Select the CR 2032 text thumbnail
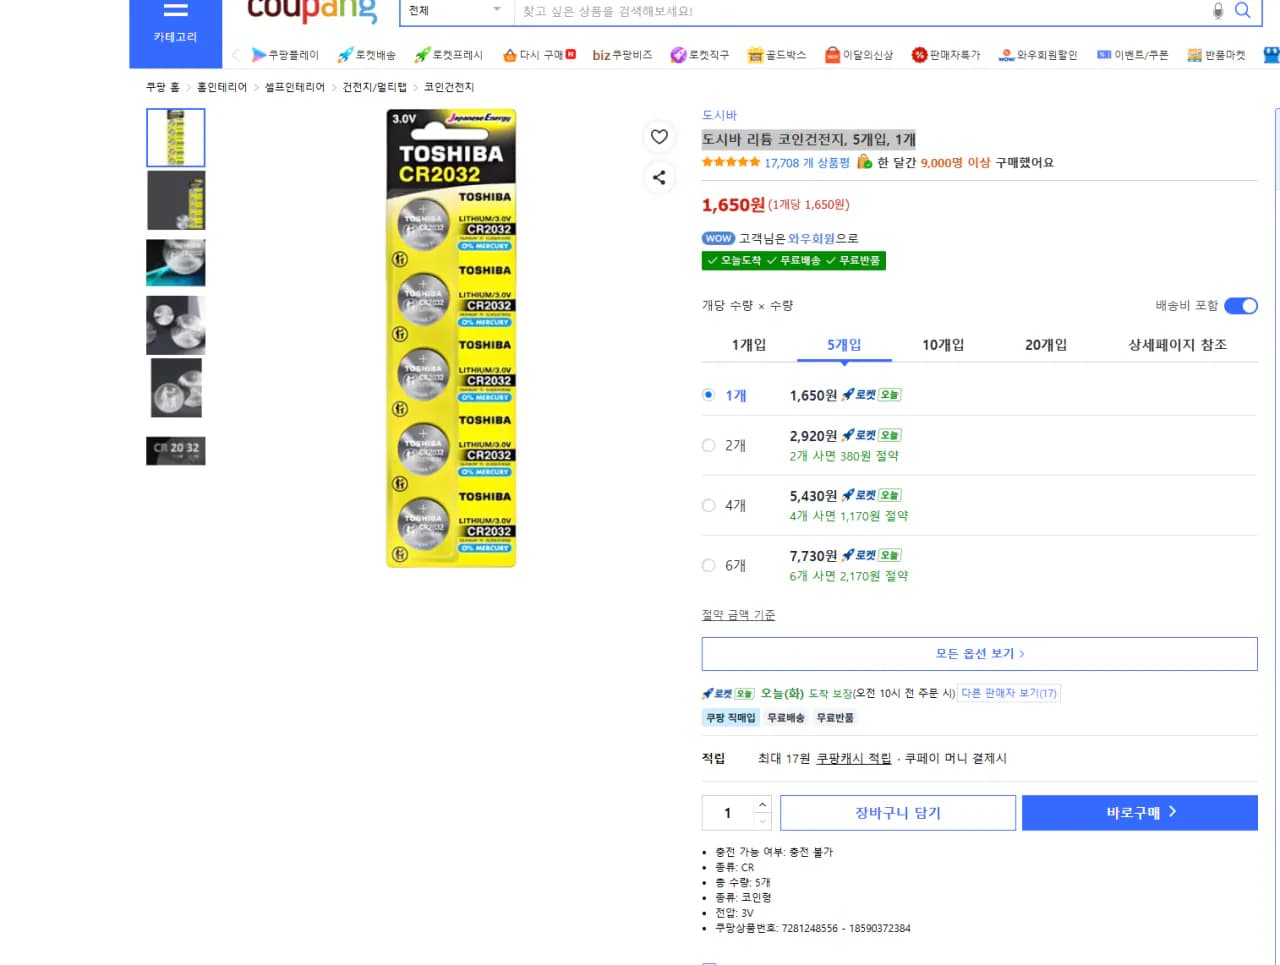This screenshot has height=965, width=1280. [x=176, y=450]
